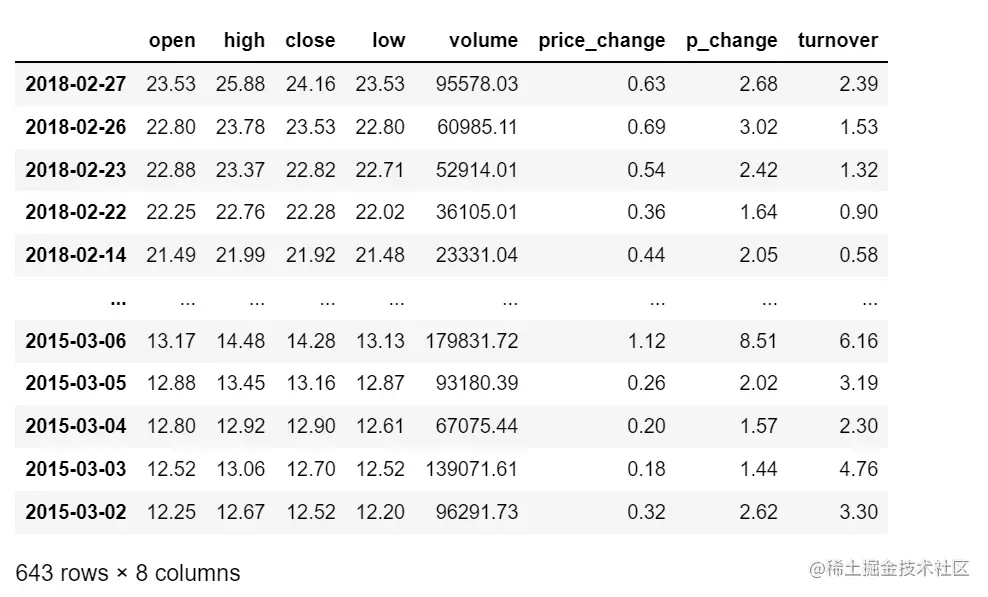
Task: Click volume value 179831.72
Action: click(471, 340)
